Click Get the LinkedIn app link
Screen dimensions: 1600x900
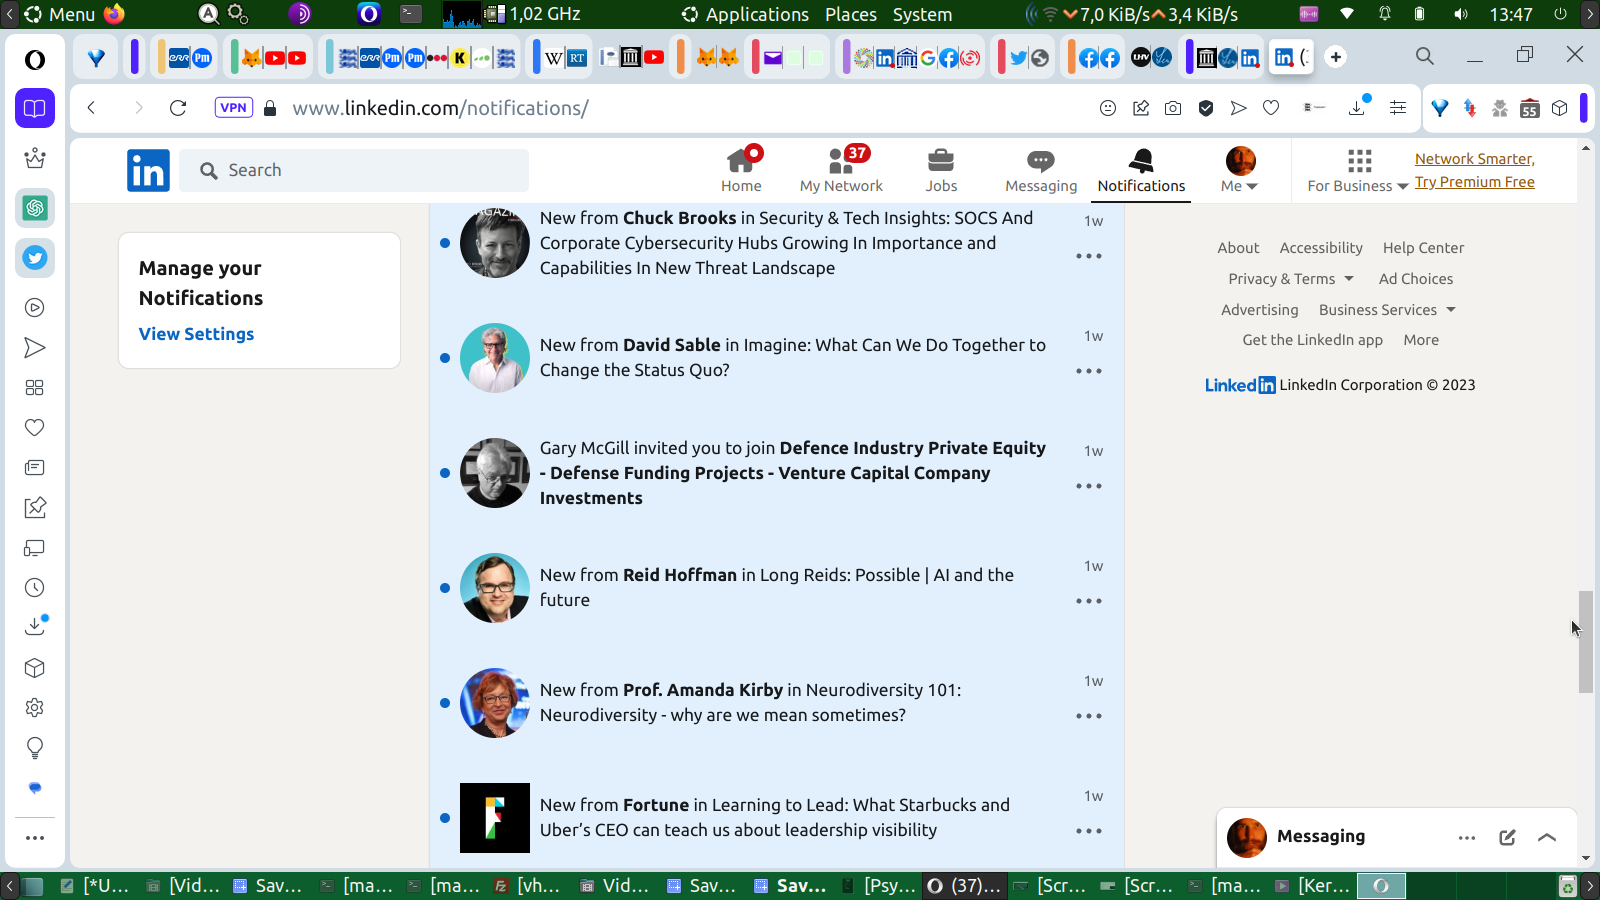tap(1313, 340)
